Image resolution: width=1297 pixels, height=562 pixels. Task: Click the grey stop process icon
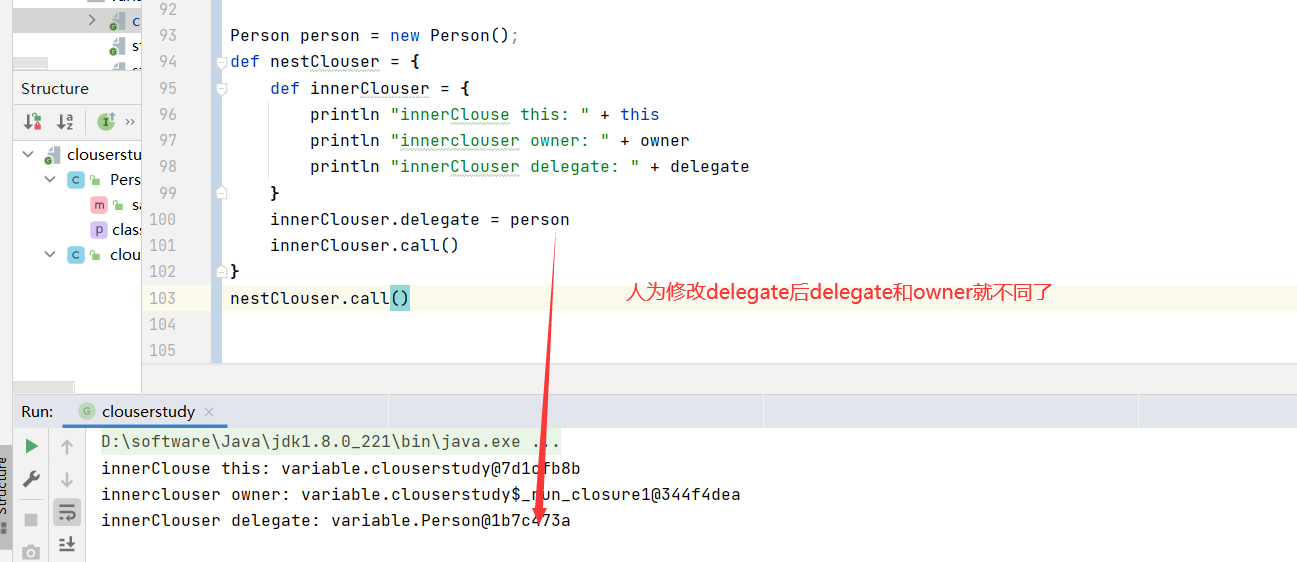(32, 520)
